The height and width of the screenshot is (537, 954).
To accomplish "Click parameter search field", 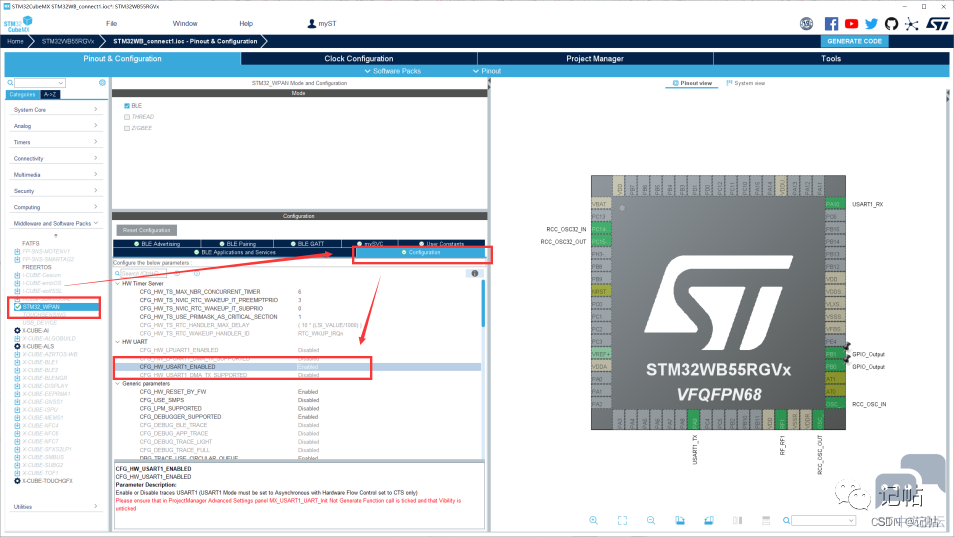I will pyautogui.click(x=142, y=274).
